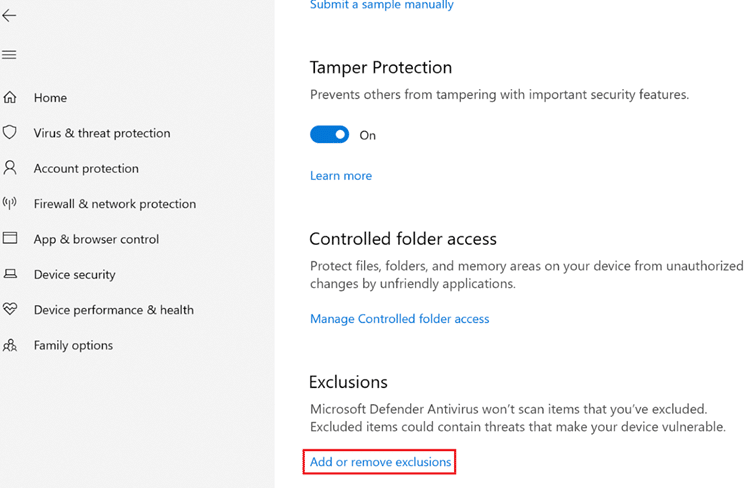
Task: Click the Family options people icon
Action: [10, 345]
